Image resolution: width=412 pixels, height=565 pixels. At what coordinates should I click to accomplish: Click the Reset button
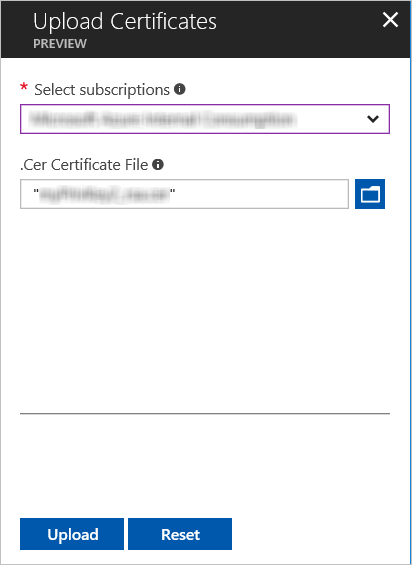[180, 534]
